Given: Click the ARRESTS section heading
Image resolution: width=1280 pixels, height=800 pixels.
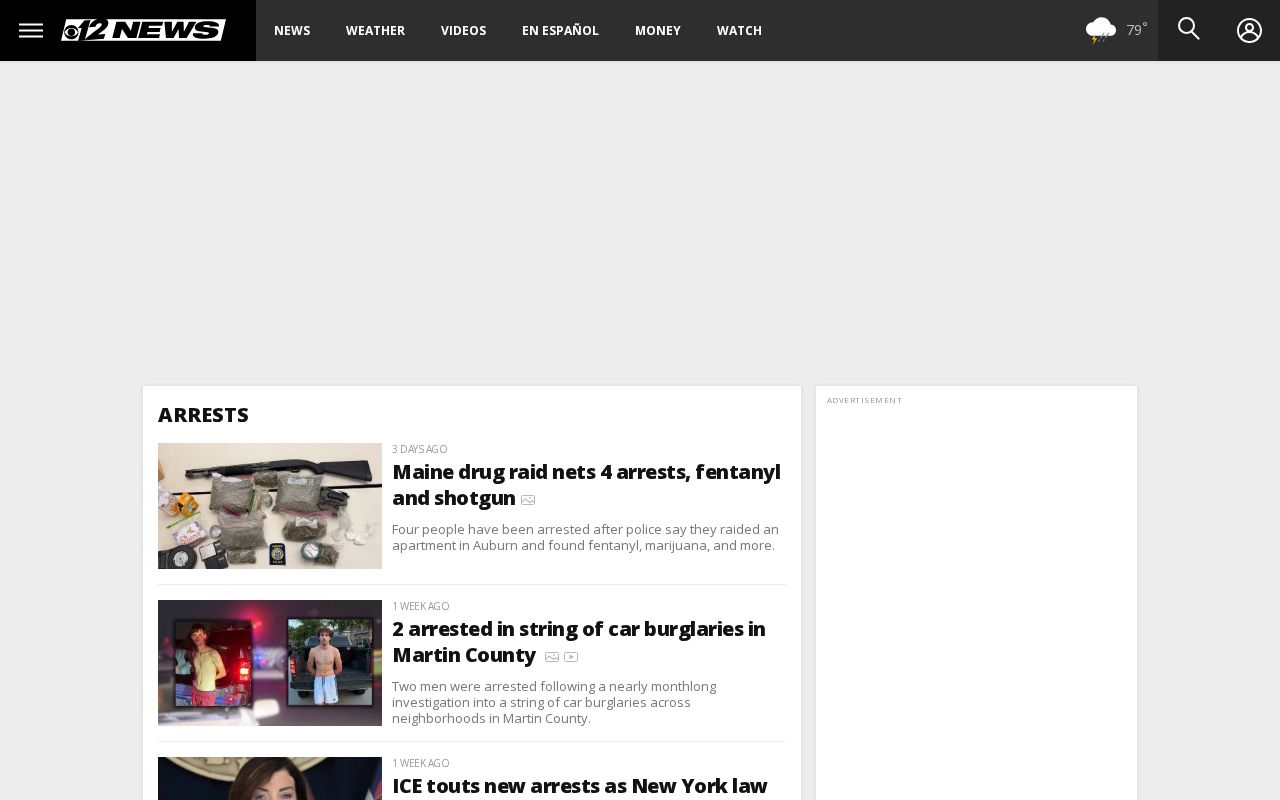Looking at the screenshot, I should click(x=203, y=414).
